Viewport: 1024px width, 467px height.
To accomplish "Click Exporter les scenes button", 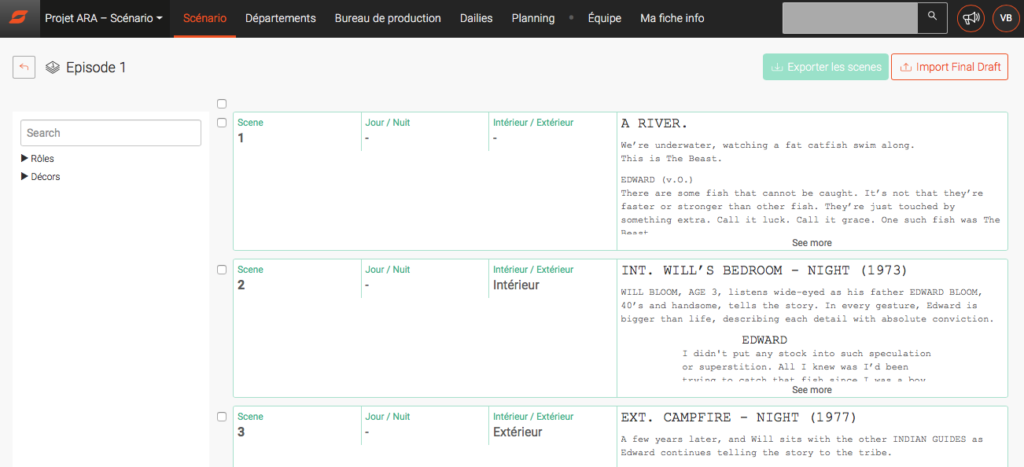I will [x=824, y=67].
